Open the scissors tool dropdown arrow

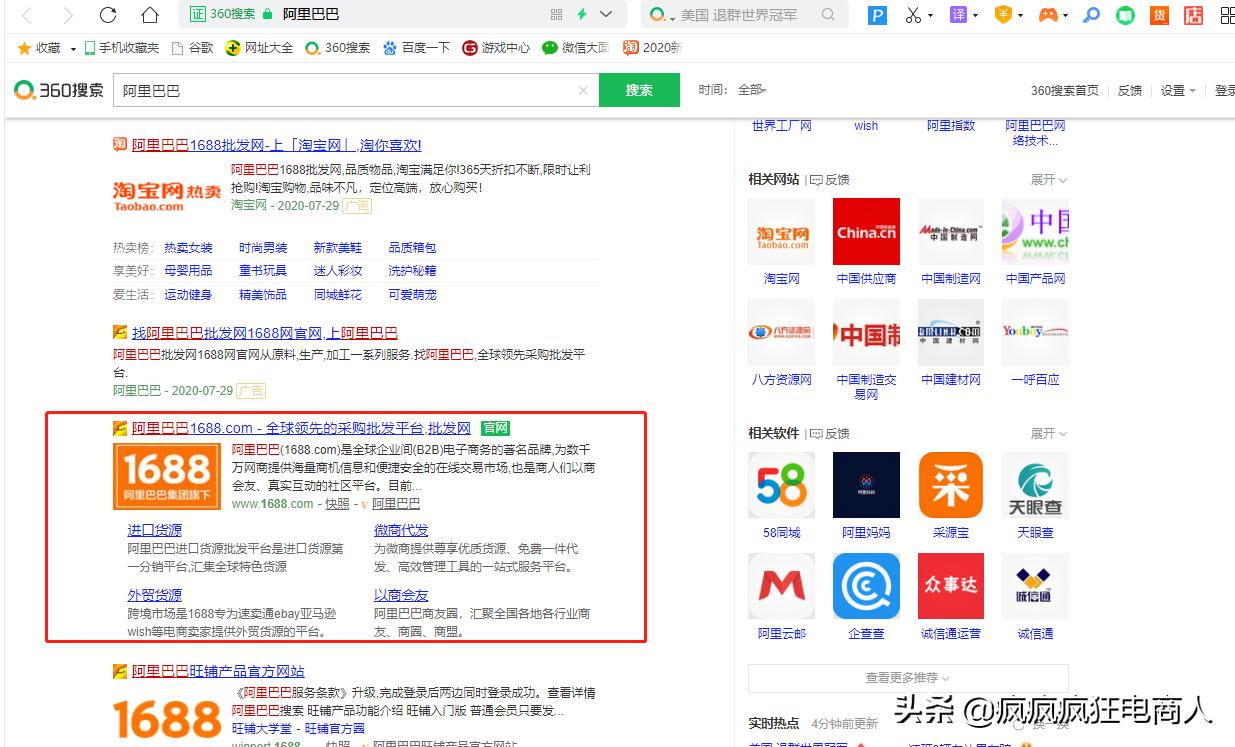click(930, 15)
